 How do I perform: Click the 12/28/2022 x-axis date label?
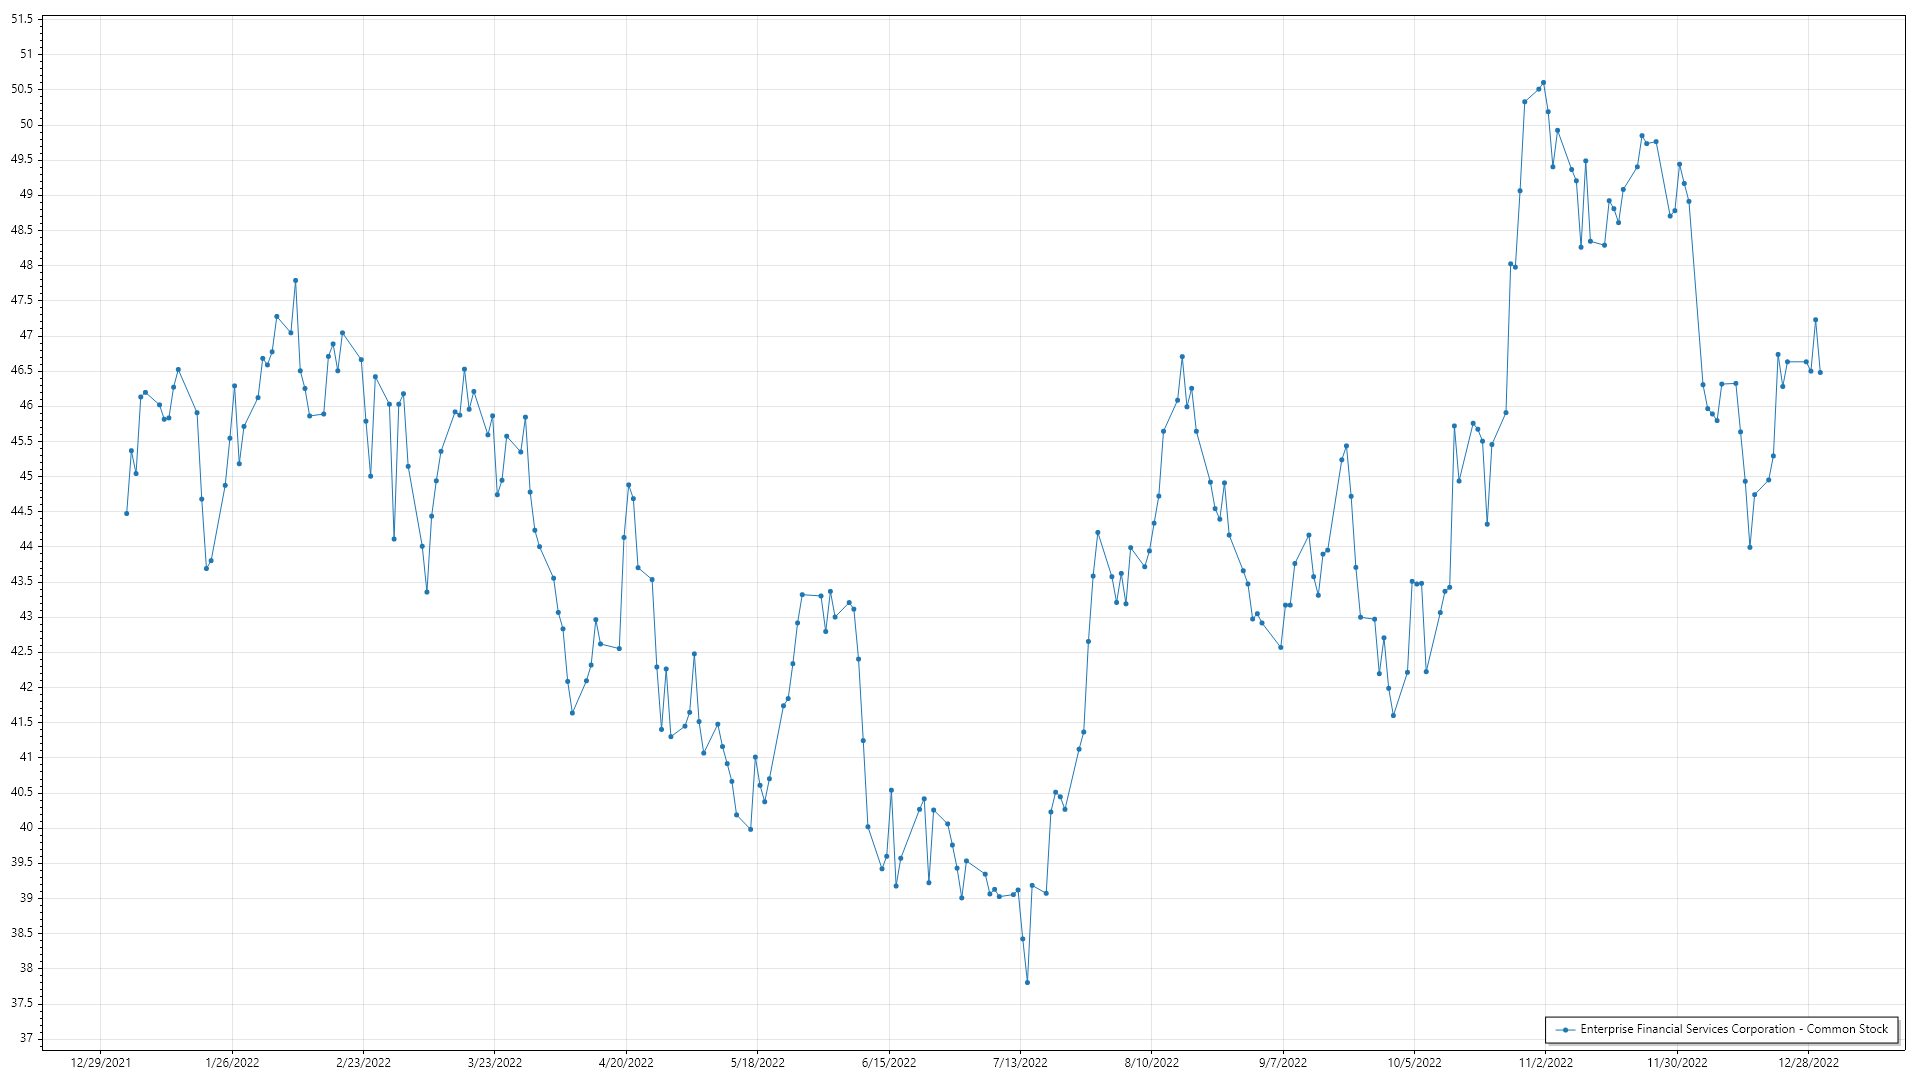(x=1808, y=1063)
